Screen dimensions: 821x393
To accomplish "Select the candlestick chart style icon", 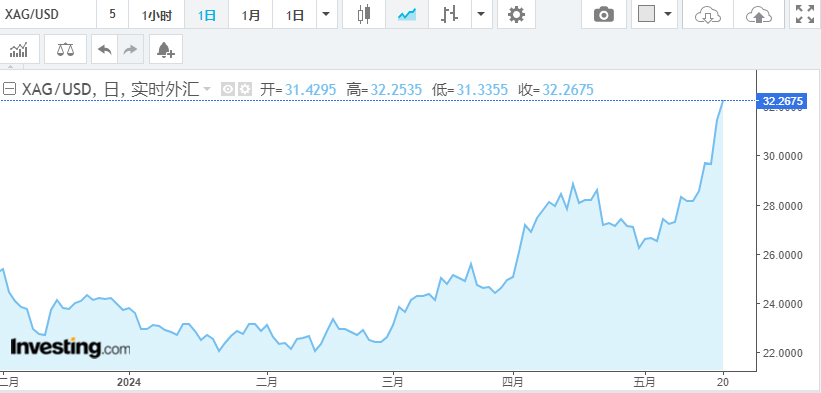I will pyautogui.click(x=364, y=14).
